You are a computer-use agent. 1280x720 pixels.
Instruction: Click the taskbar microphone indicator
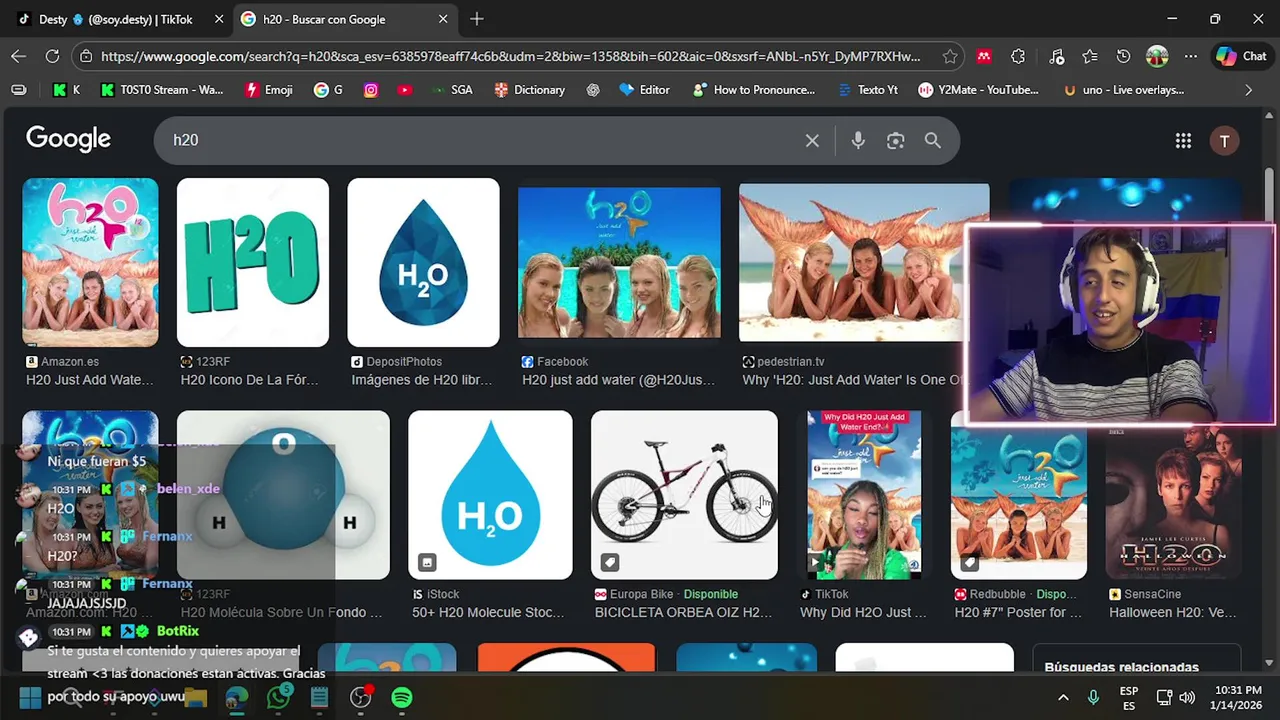1093,697
